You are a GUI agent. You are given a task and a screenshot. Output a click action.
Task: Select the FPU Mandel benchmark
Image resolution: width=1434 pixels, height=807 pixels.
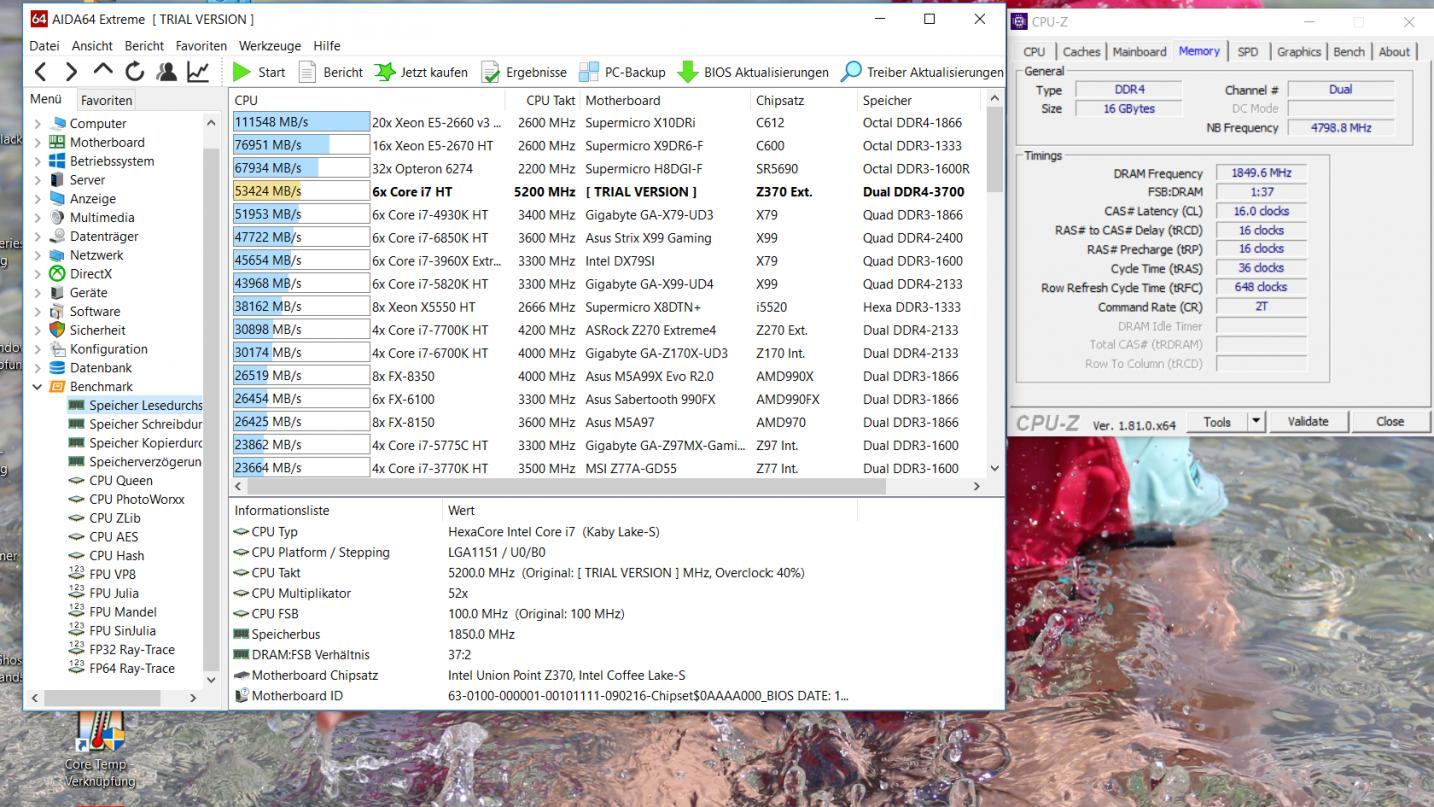pyautogui.click(x=122, y=612)
